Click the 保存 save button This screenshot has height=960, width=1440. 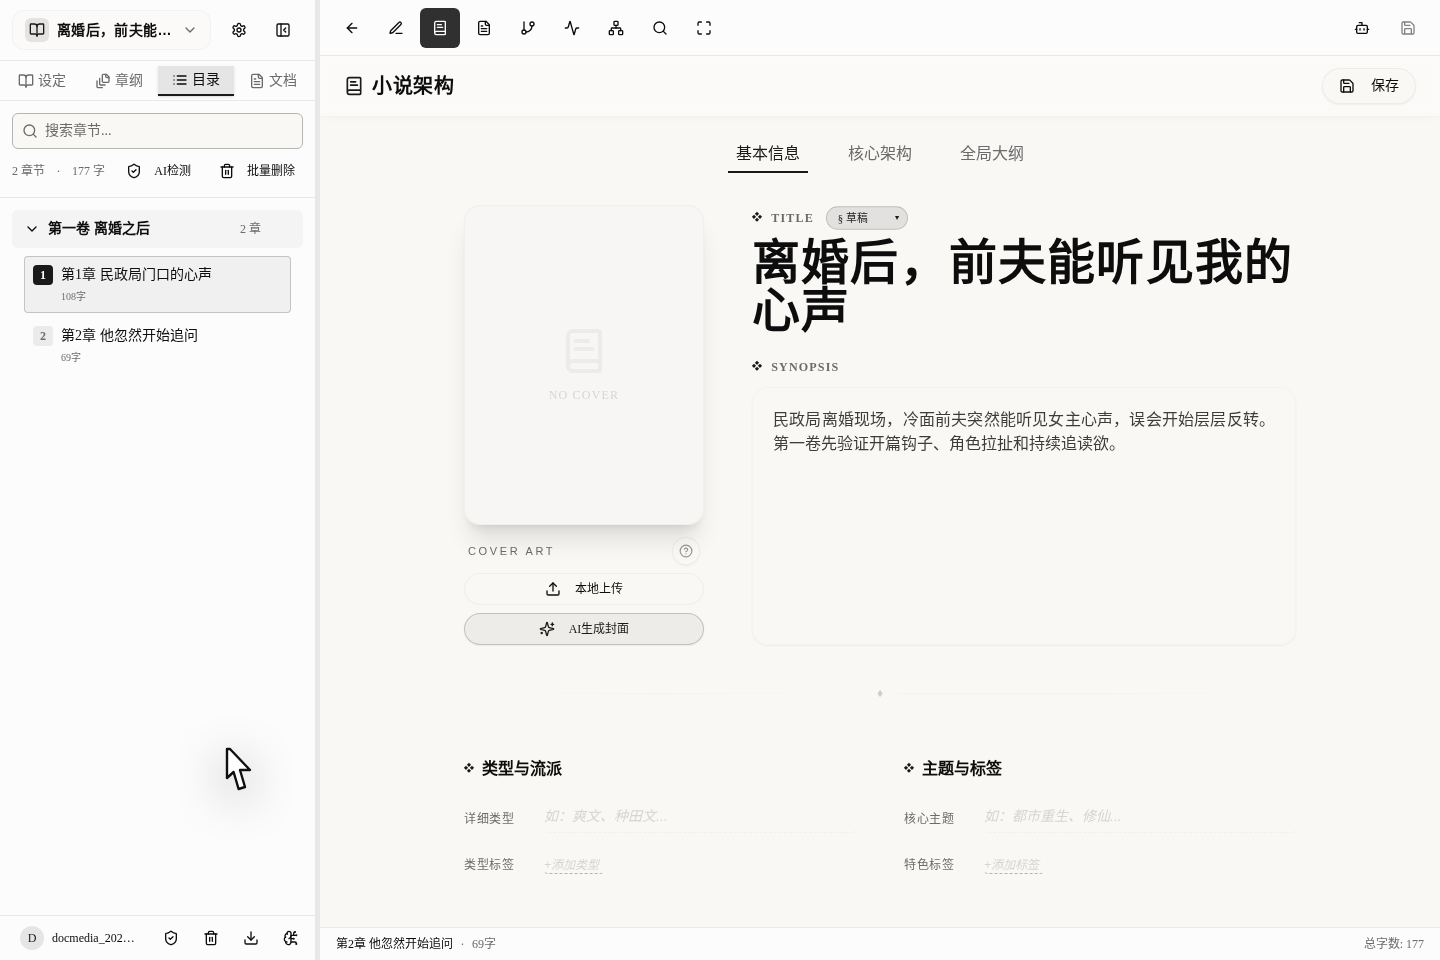pos(1369,86)
